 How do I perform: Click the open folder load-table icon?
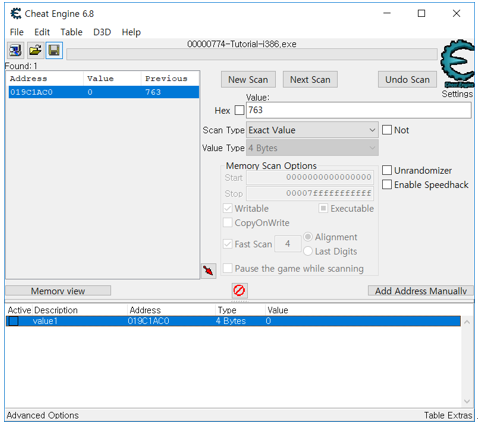click(x=35, y=51)
